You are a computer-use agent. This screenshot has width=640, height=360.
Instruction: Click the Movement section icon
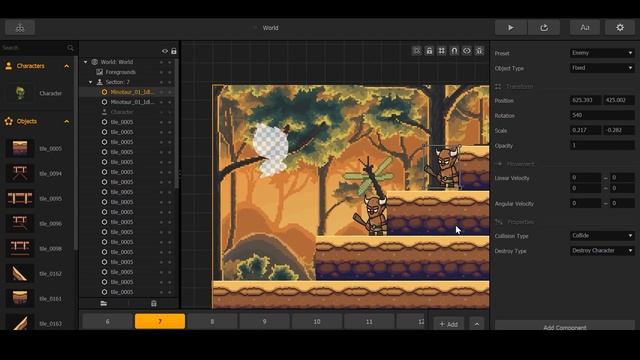pos(498,164)
